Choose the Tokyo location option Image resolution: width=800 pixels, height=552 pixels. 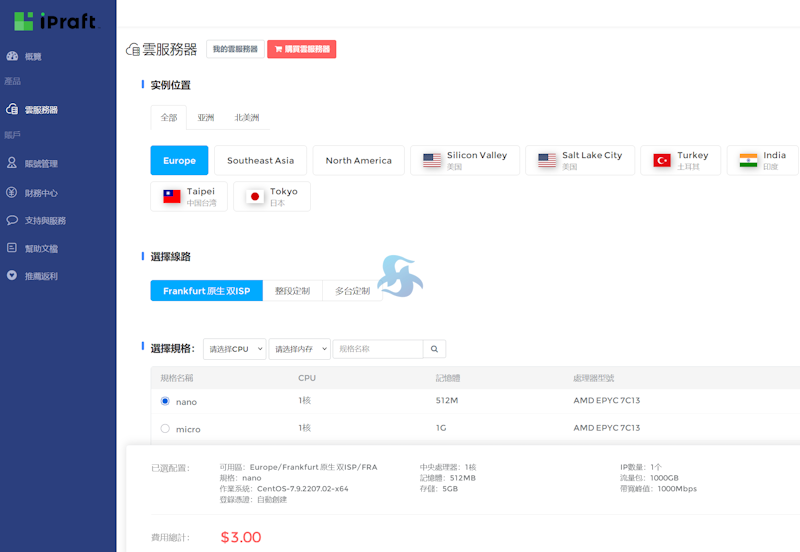272,196
